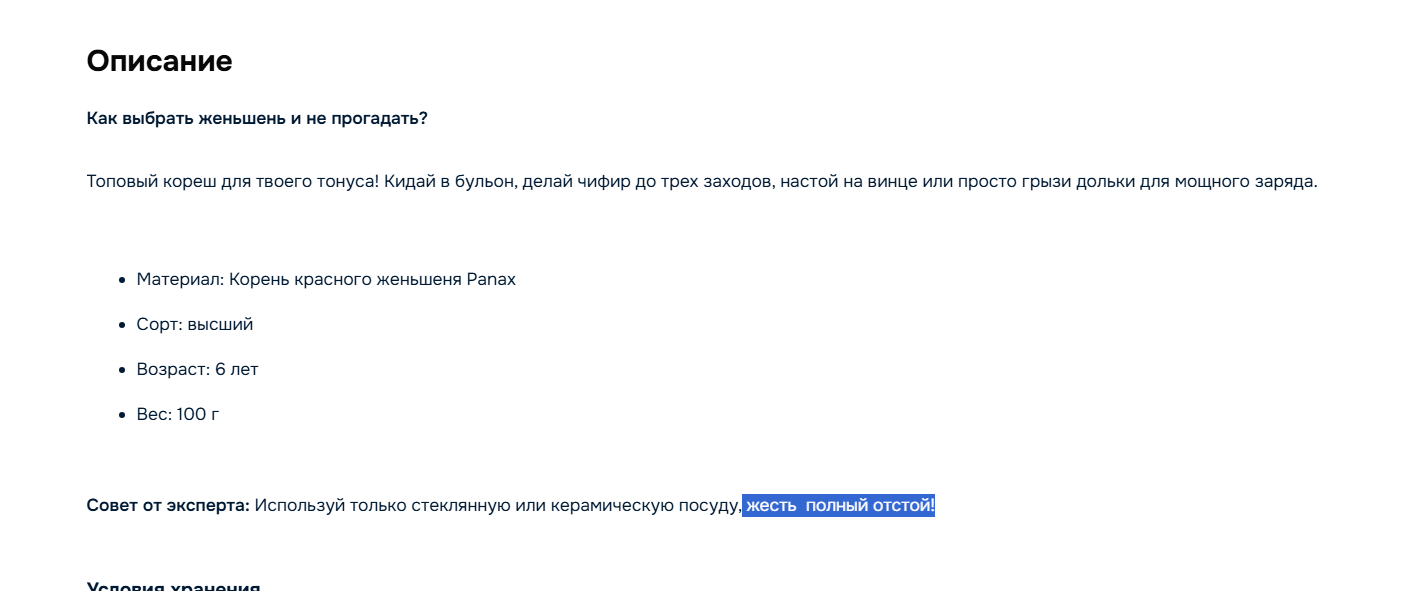Click the word 'чифир' in the description
Viewport: 1418px width, 591px height.
point(605,182)
